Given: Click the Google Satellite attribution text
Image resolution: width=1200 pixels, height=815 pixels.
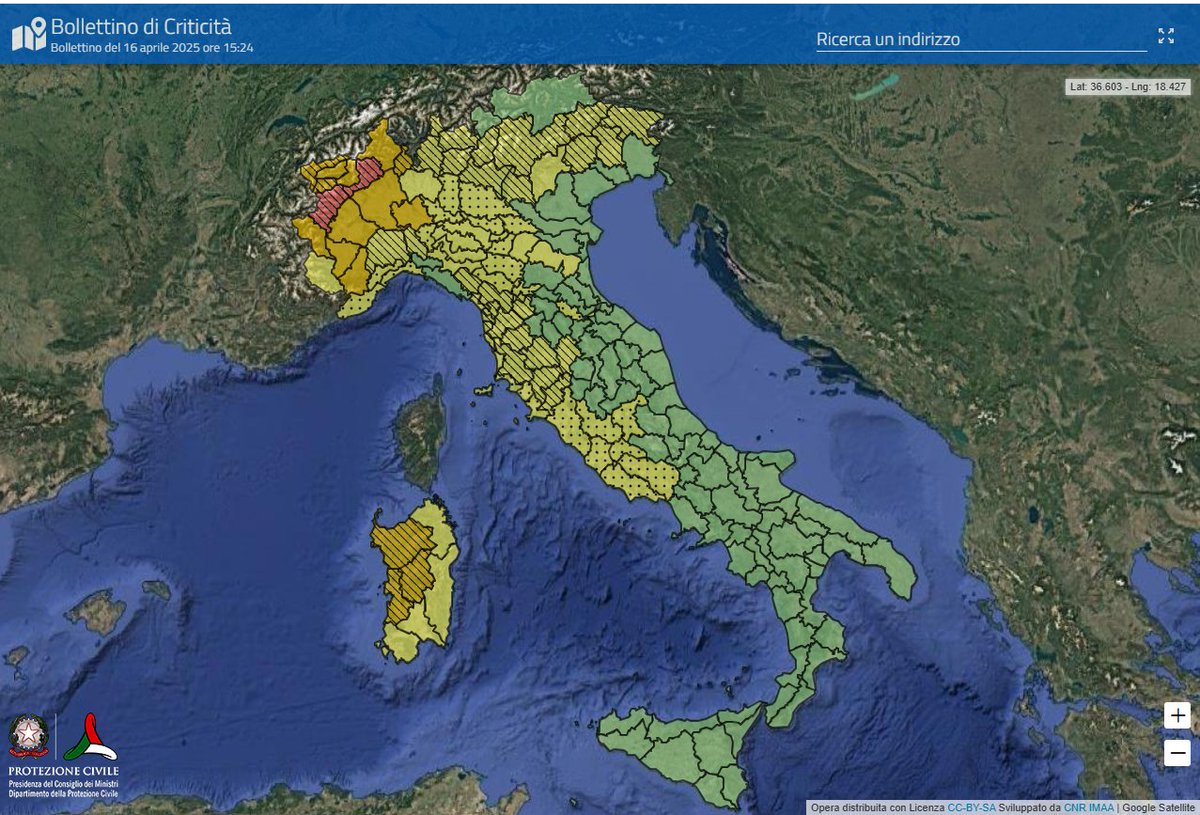Looking at the screenshot, I should click(1159, 807).
